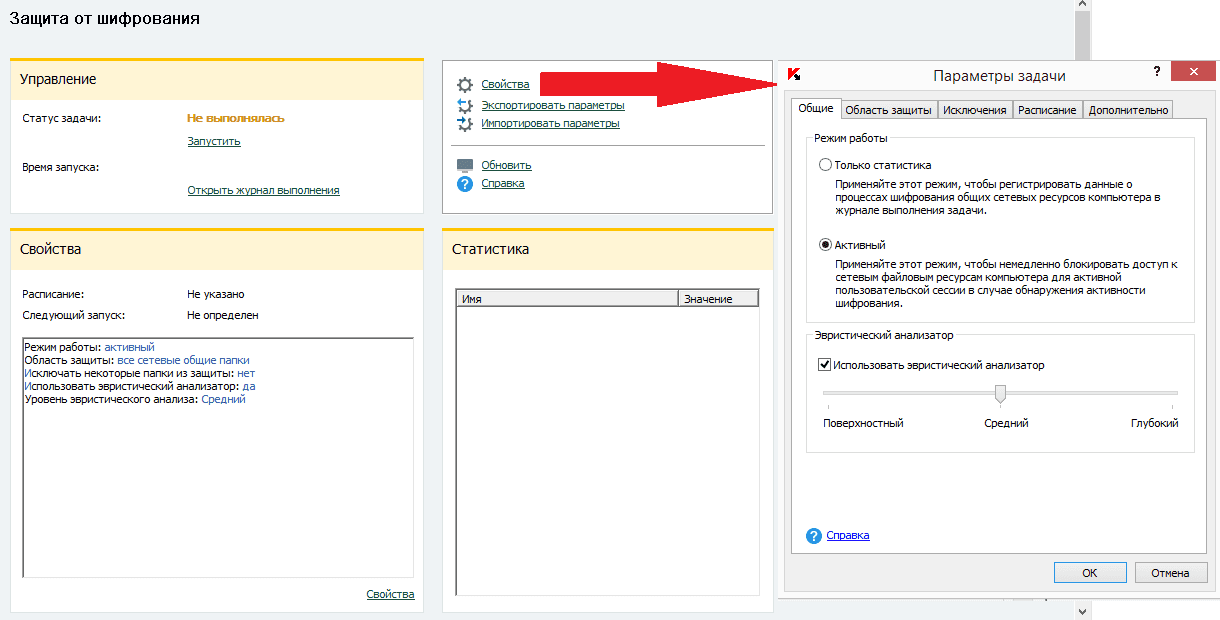Click the export parameters arrows icon
The image size is (1220, 620).
click(464, 105)
